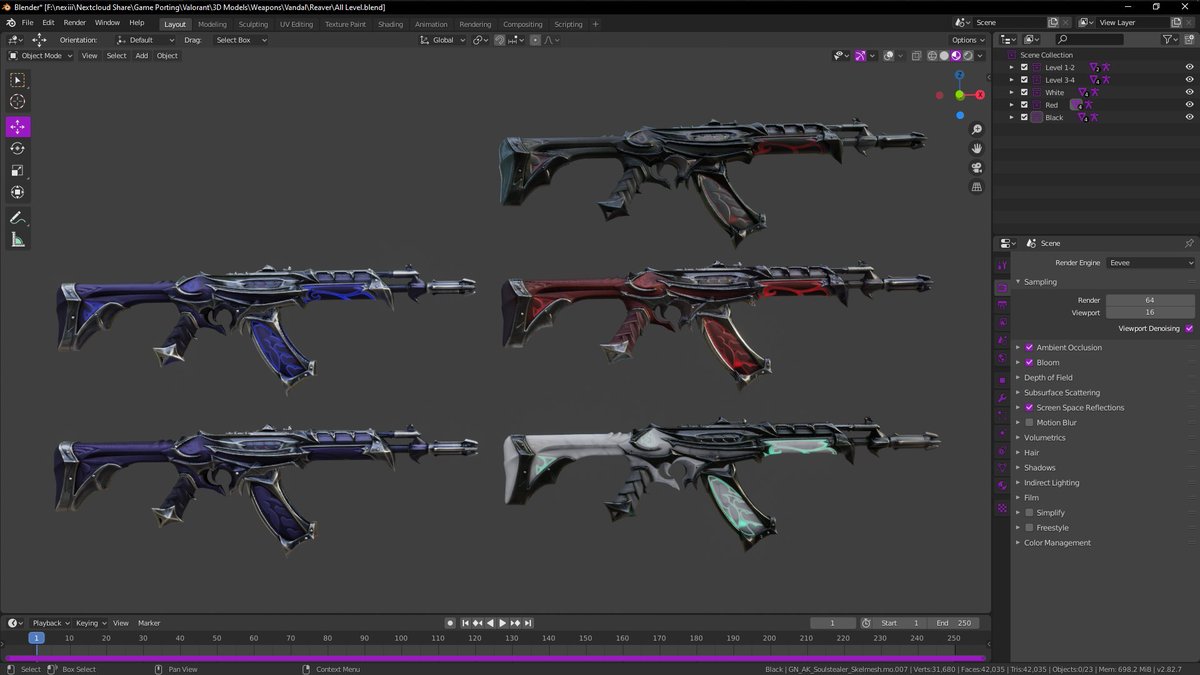
Task: Pick the Rotate tool
Action: (x=18, y=148)
